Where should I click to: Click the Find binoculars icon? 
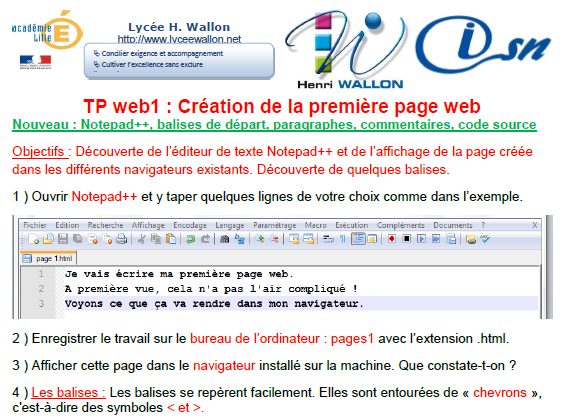[x=224, y=239]
